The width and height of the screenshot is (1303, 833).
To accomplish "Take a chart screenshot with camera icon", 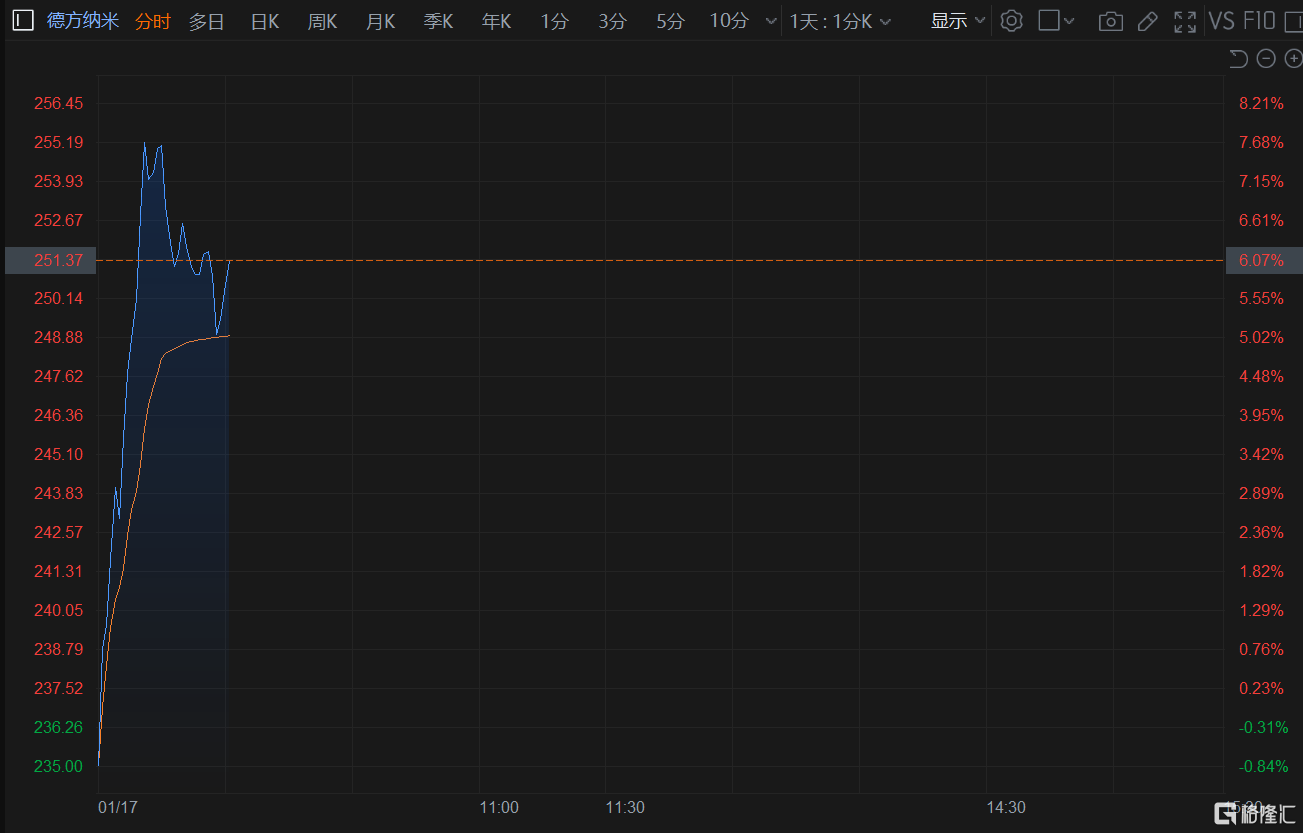I will pyautogui.click(x=1110, y=21).
